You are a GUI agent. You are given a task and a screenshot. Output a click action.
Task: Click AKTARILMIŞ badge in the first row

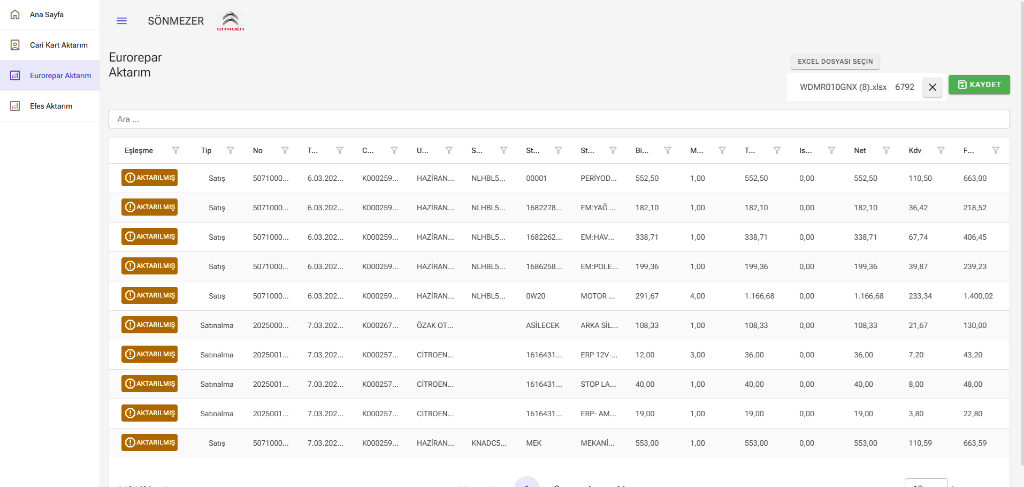click(x=149, y=178)
